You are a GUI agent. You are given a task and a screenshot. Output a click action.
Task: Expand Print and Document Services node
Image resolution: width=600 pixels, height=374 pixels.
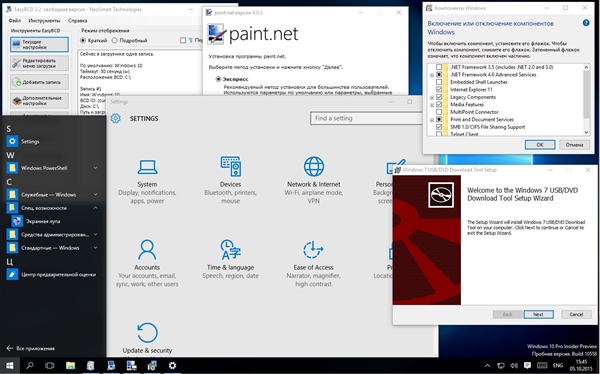pos(432,120)
